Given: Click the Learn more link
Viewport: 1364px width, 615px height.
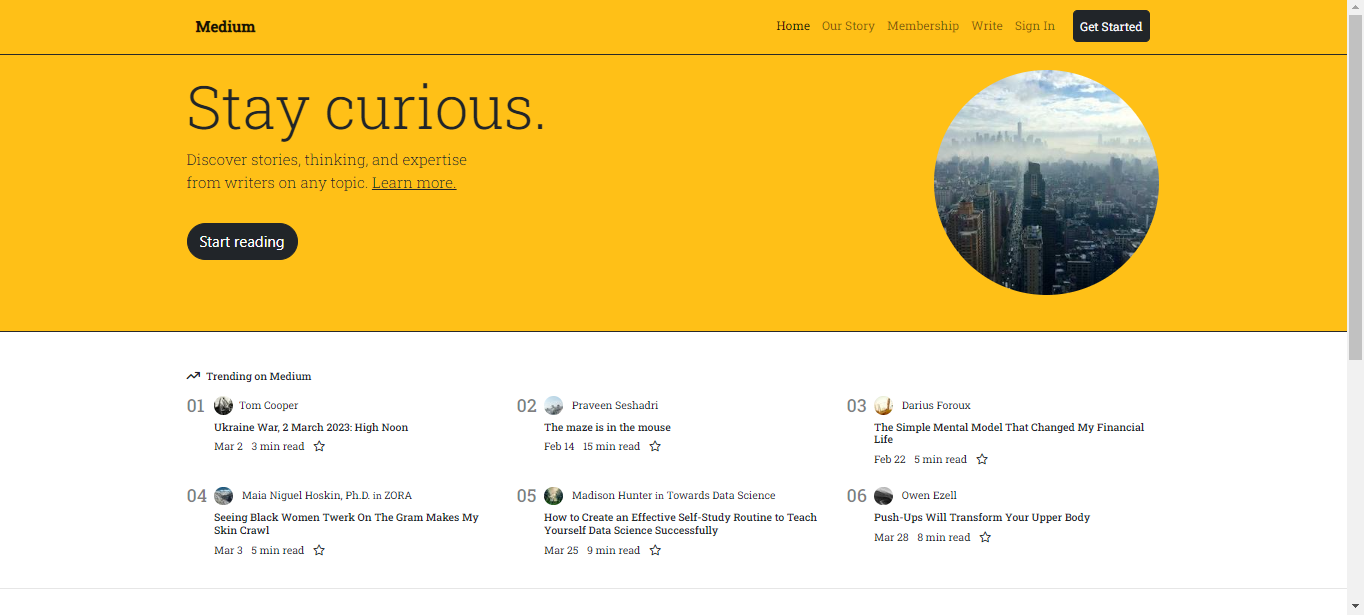Looking at the screenshot, I should [x=414, y=183].
